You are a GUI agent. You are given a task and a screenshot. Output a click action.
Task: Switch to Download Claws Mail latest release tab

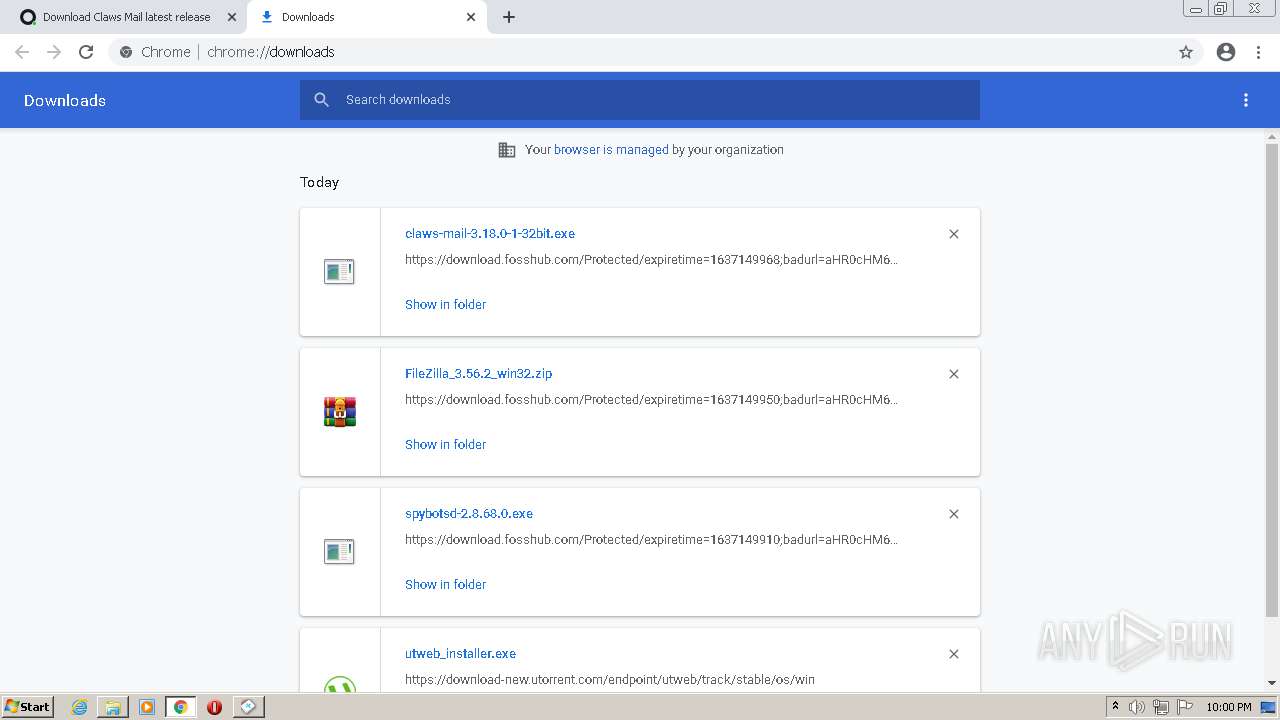click(126, 17)
